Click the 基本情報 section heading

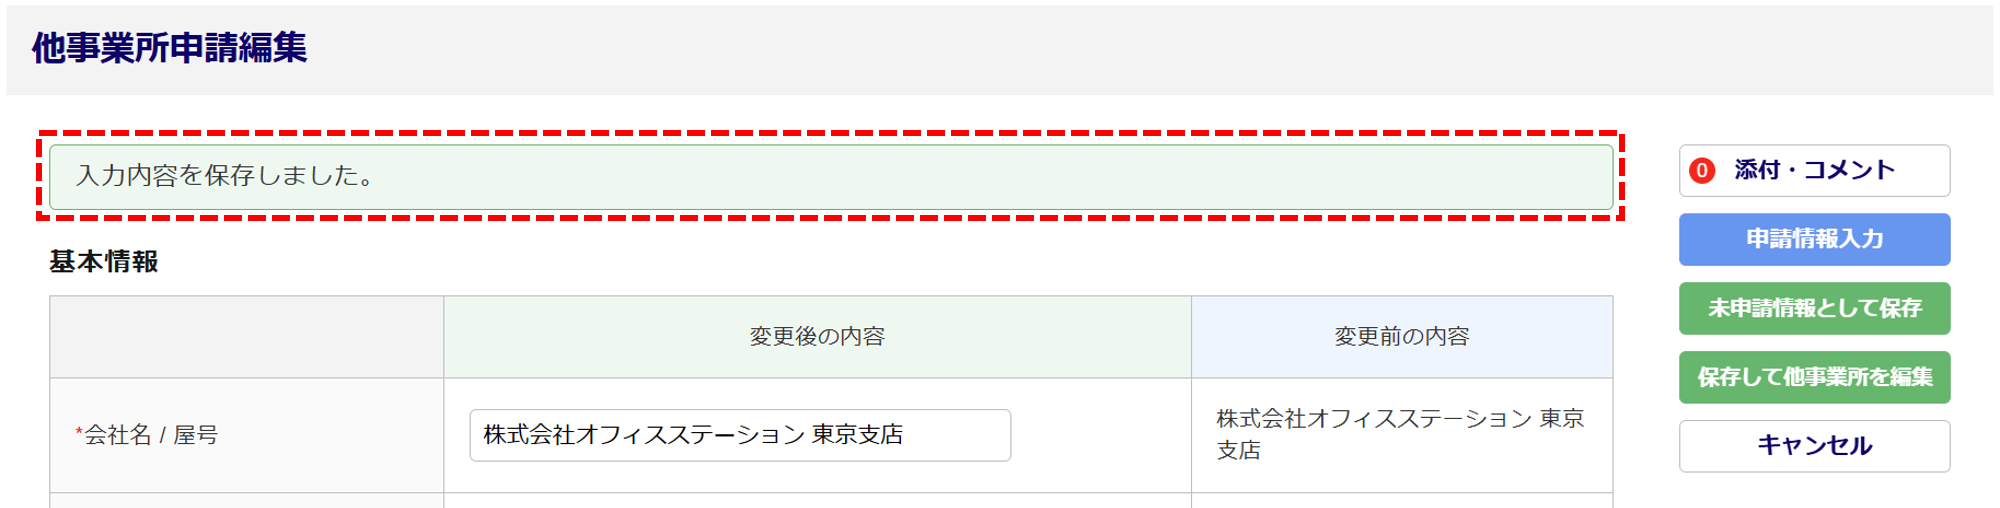tap(104, 262)
